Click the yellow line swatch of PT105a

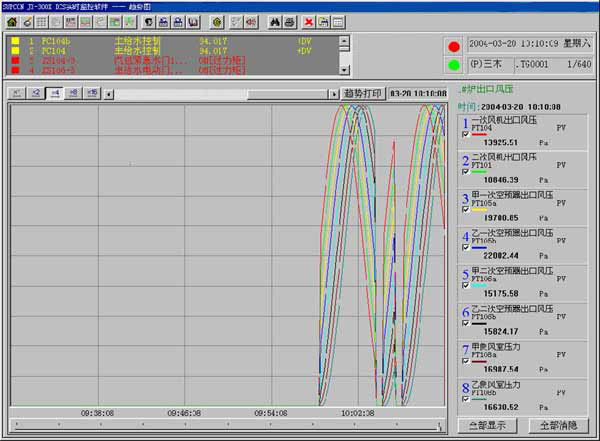pyautogui.click(x=479, y=210)
